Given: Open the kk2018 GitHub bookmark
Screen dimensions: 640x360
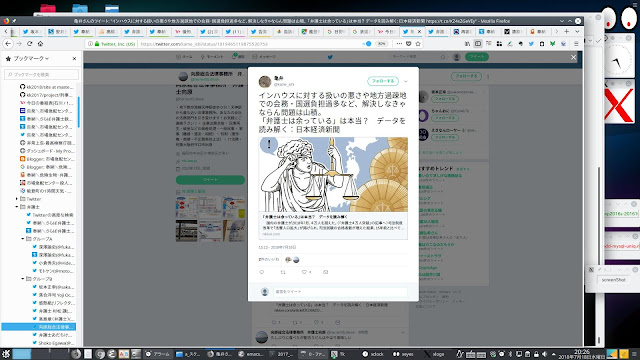Looking at the screenshot, I should click(x=47, y=87).
